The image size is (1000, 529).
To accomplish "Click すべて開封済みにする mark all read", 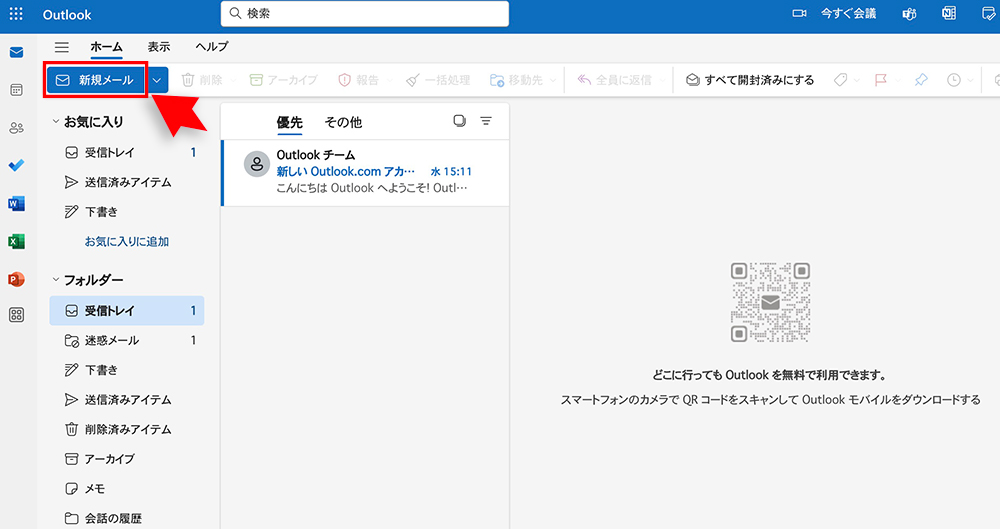I will [750, 80].
